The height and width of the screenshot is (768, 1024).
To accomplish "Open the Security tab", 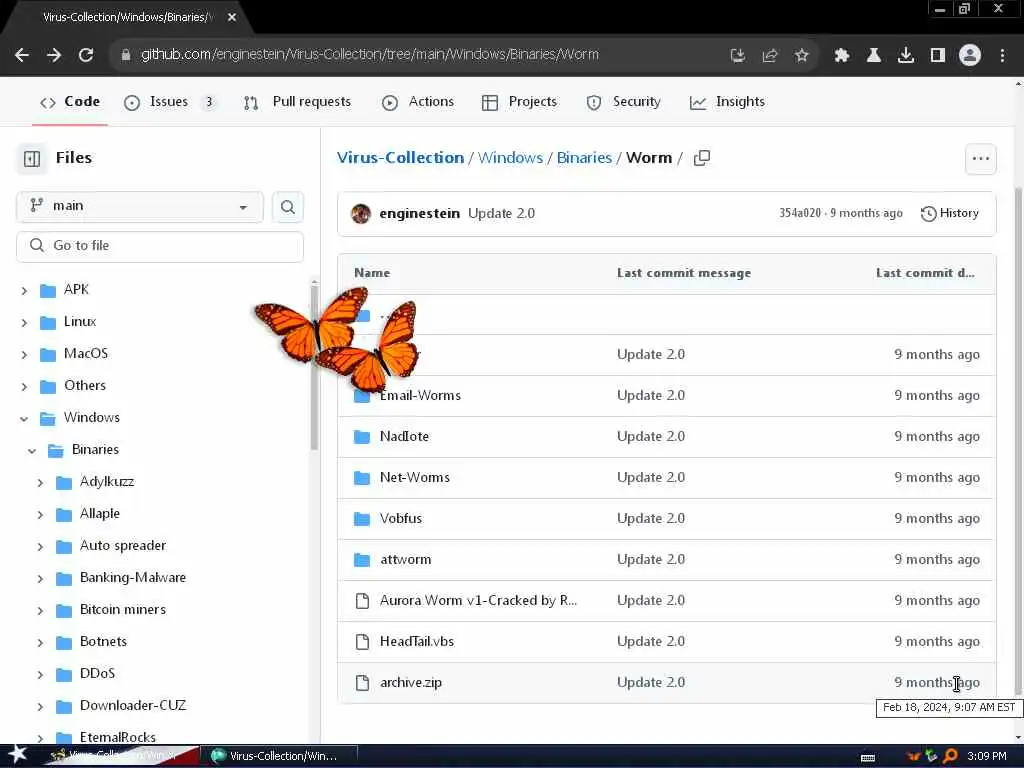I will (x=624, y=102).
